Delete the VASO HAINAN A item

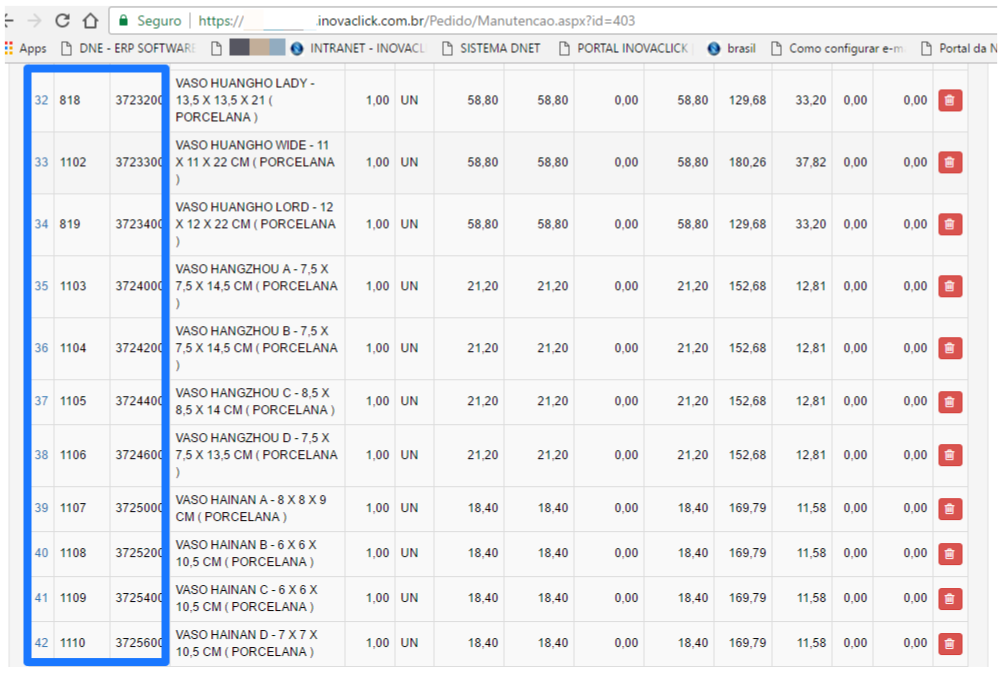pos(949,508)
